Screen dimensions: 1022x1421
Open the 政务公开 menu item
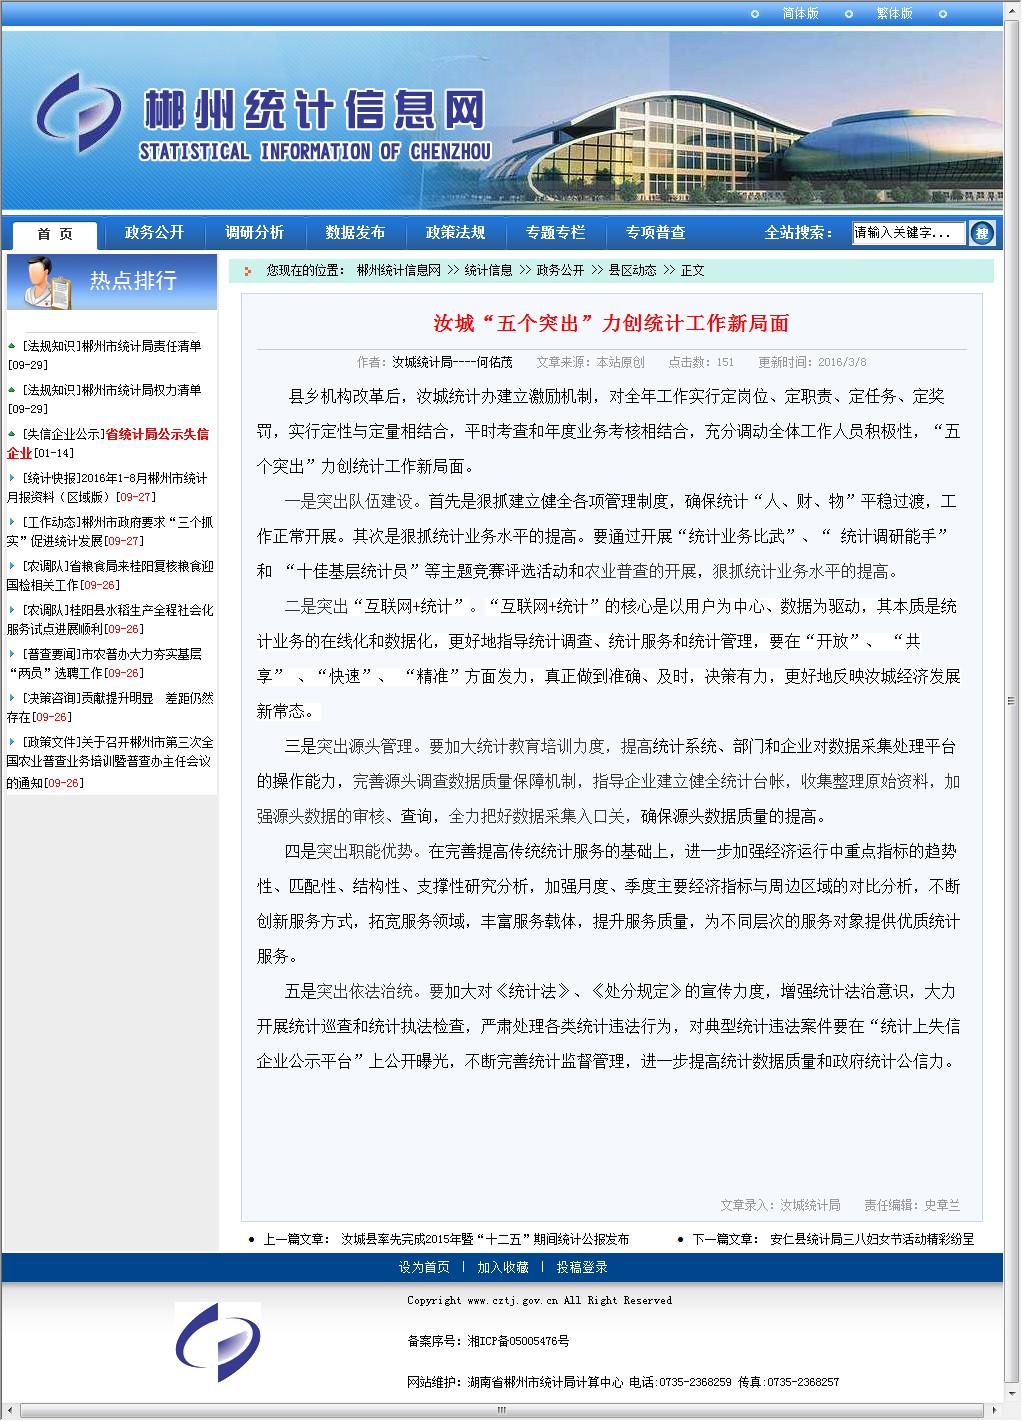(x=154, y=232)
